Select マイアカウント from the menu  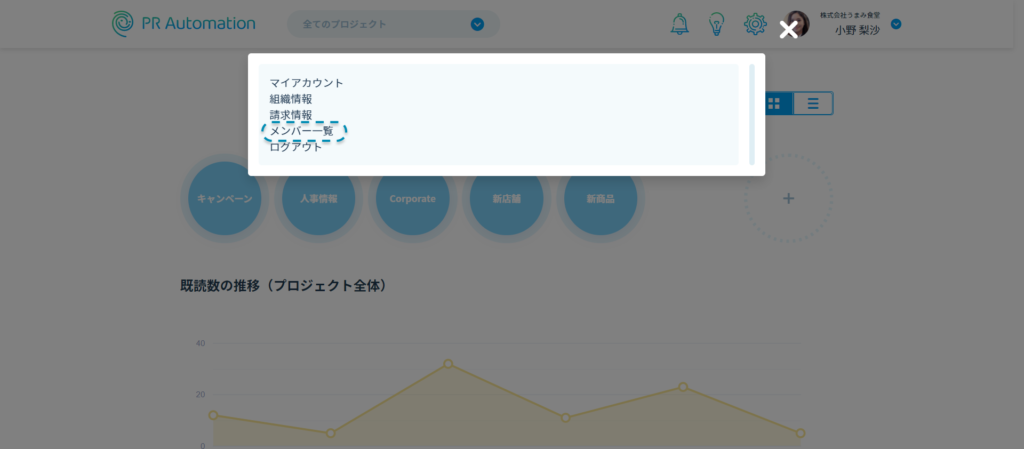click(306, 83)
